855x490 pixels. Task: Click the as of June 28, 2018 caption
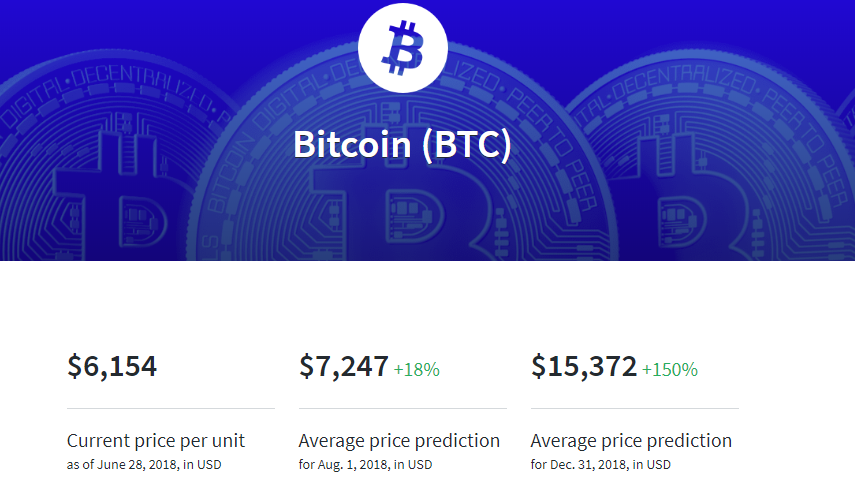(x=144, y=464)
